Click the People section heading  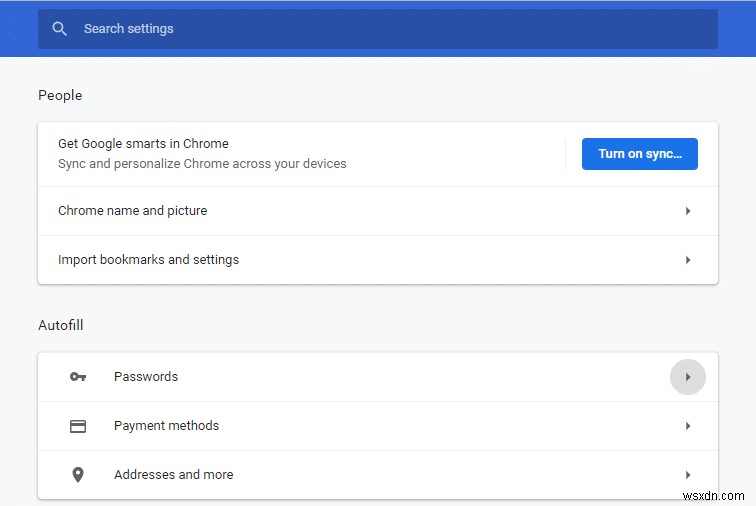(60, 96)
